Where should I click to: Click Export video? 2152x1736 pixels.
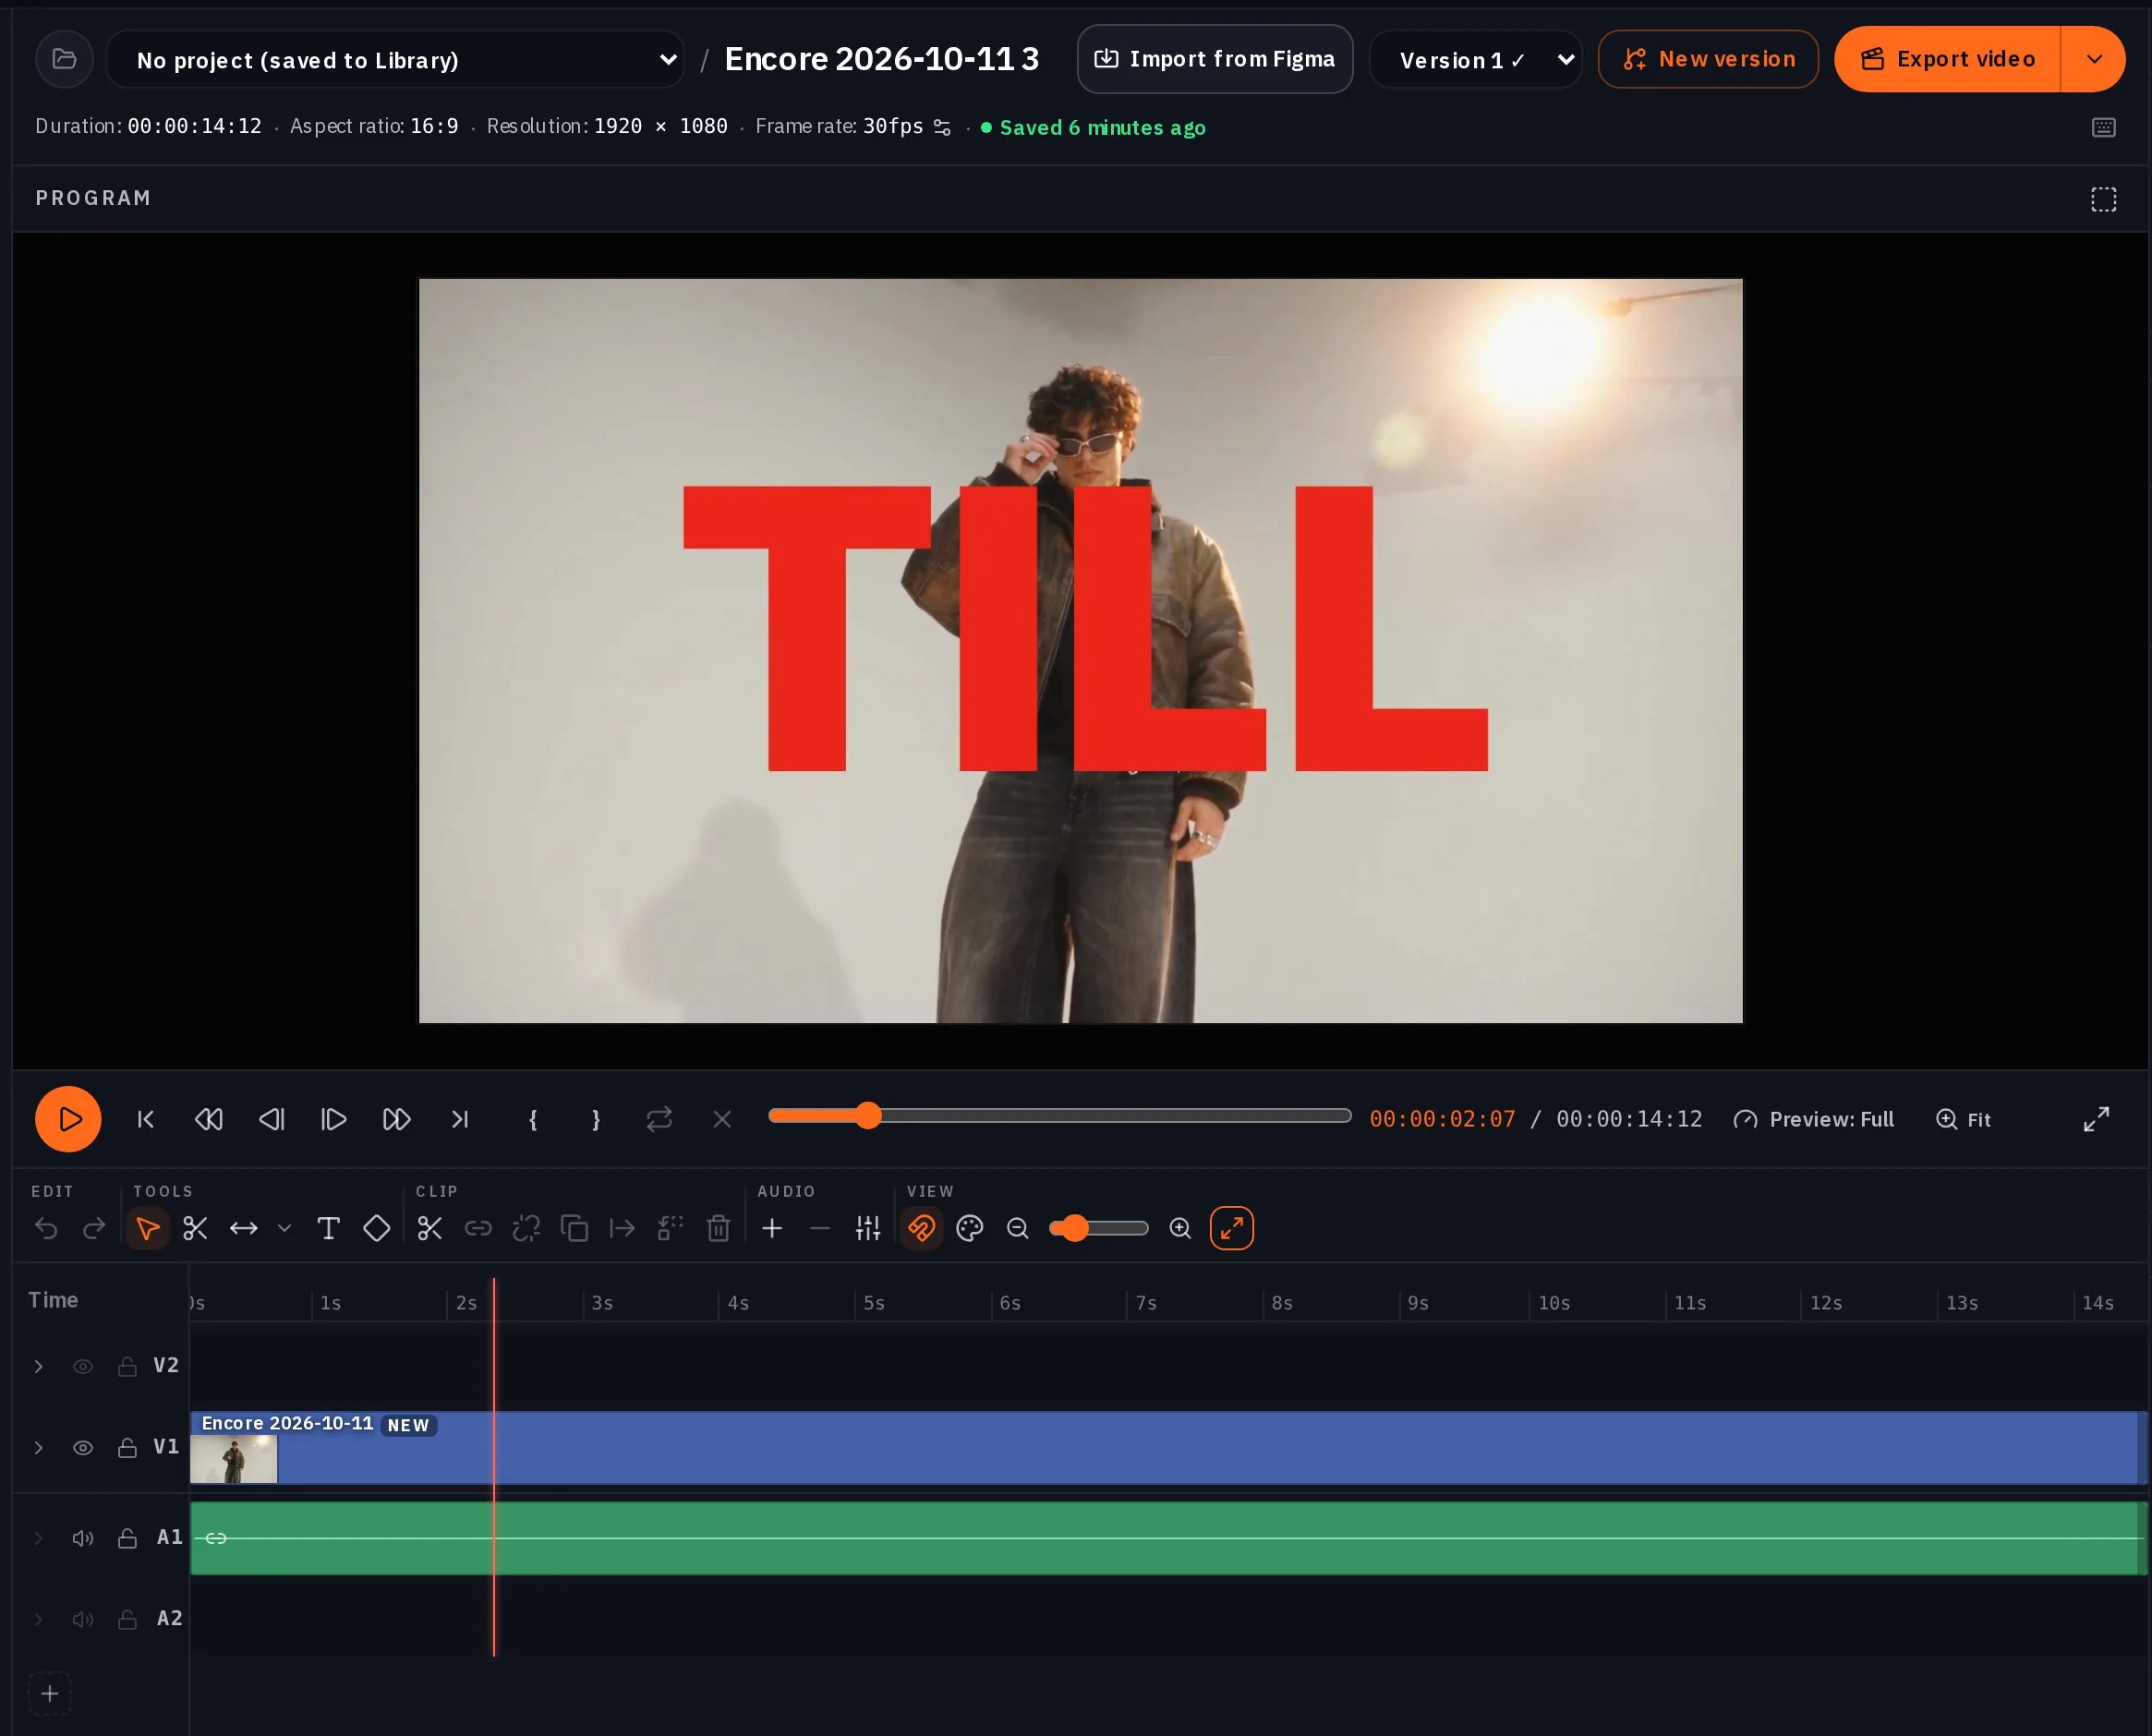[x=1947, y=59]
